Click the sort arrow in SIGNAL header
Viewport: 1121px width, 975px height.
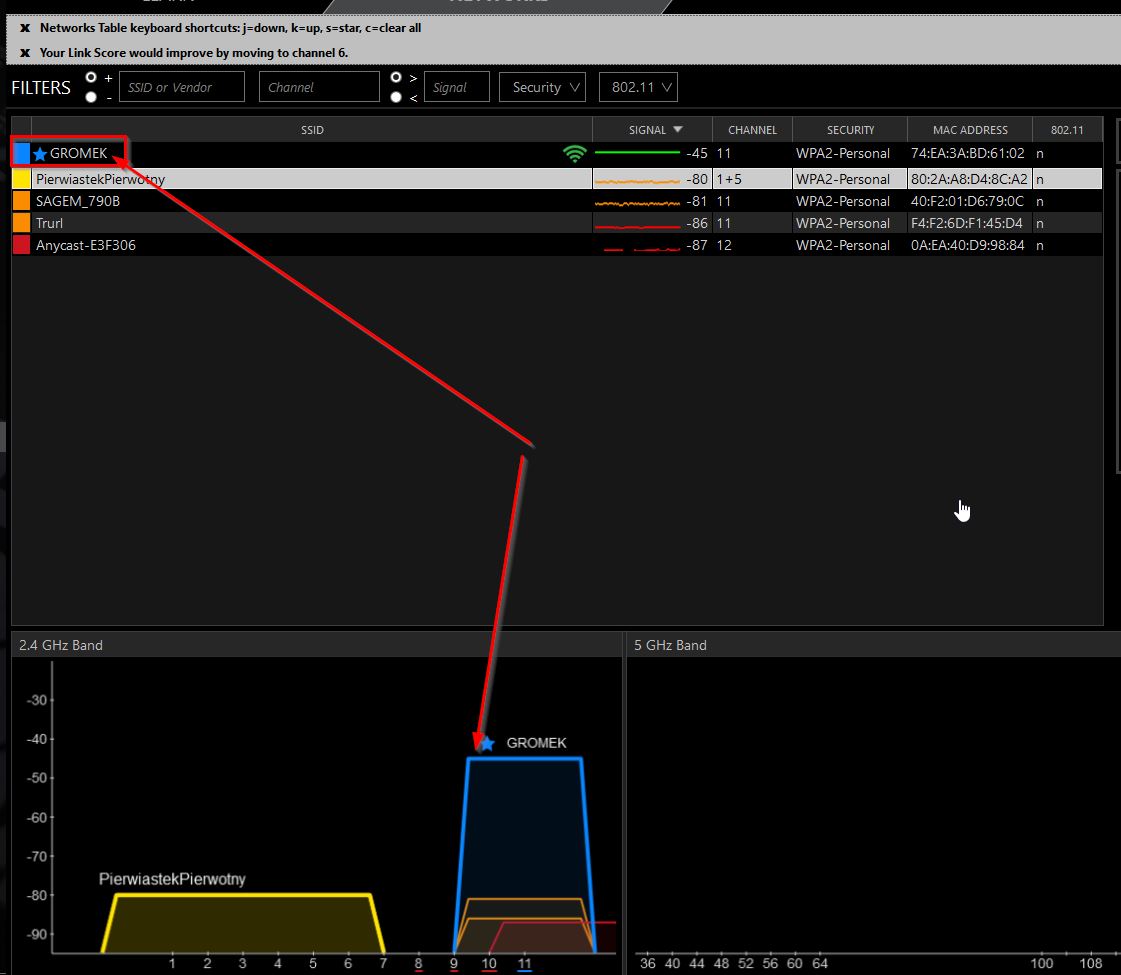678,130
